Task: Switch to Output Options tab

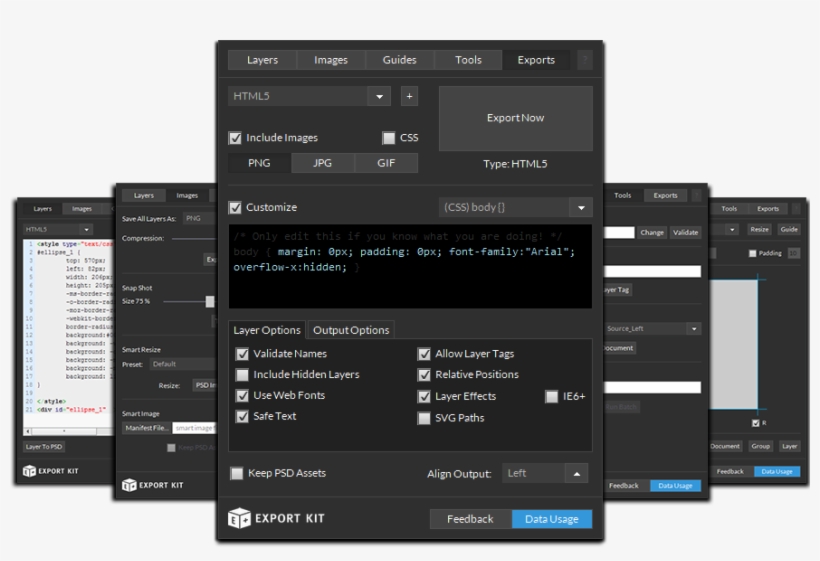Action: point(351,330)
